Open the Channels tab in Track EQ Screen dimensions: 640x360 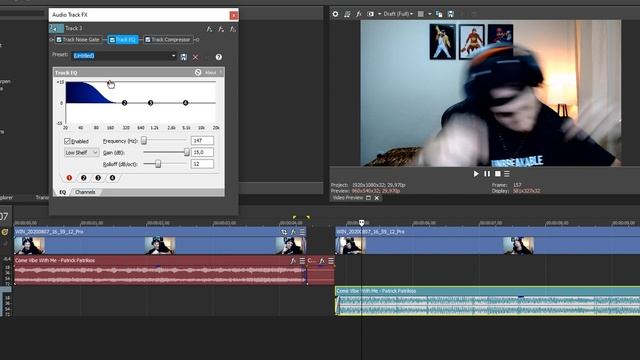click(x=85, y=192)
